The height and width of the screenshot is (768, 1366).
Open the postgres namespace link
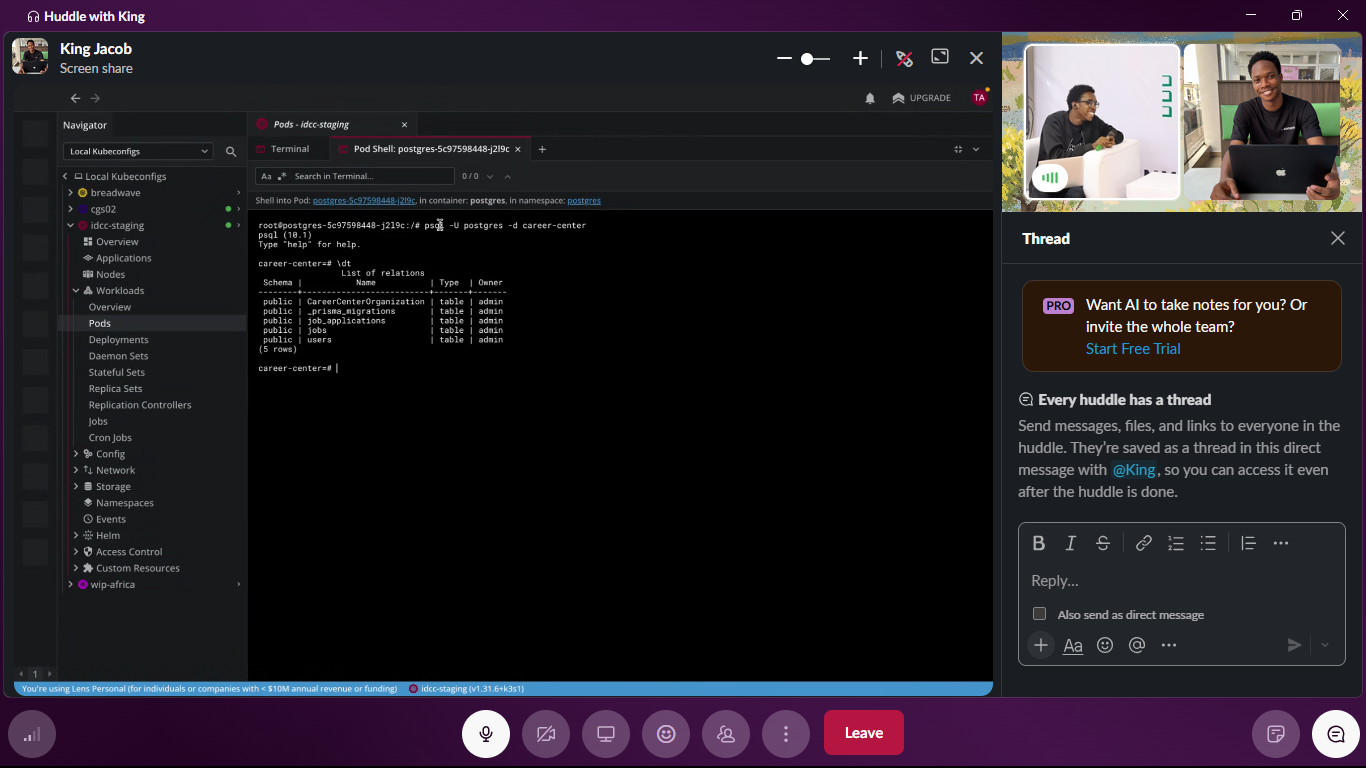click(x=584, y=201)
